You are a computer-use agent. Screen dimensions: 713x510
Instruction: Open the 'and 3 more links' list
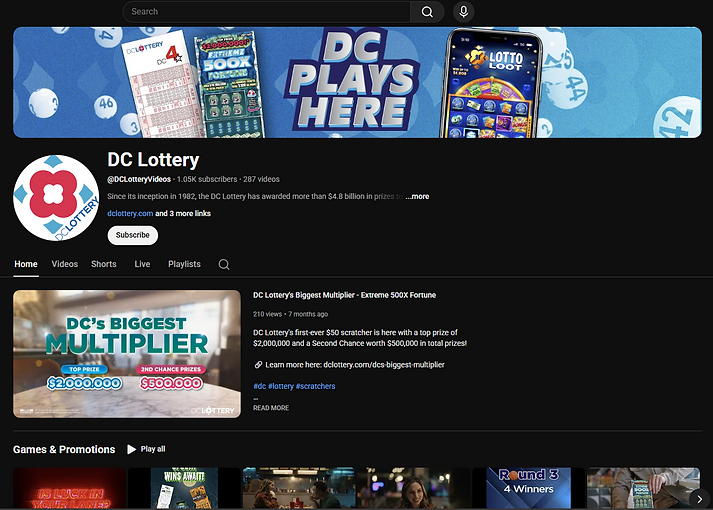coord(183,213)
